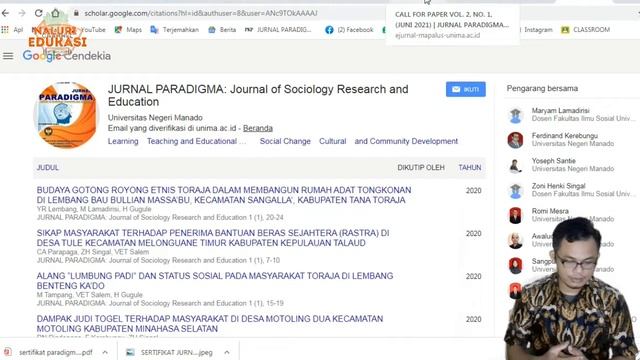Click the year 2020 of BUDAYA GOTONG ROYONG row
640x360 pixels.
473,191
